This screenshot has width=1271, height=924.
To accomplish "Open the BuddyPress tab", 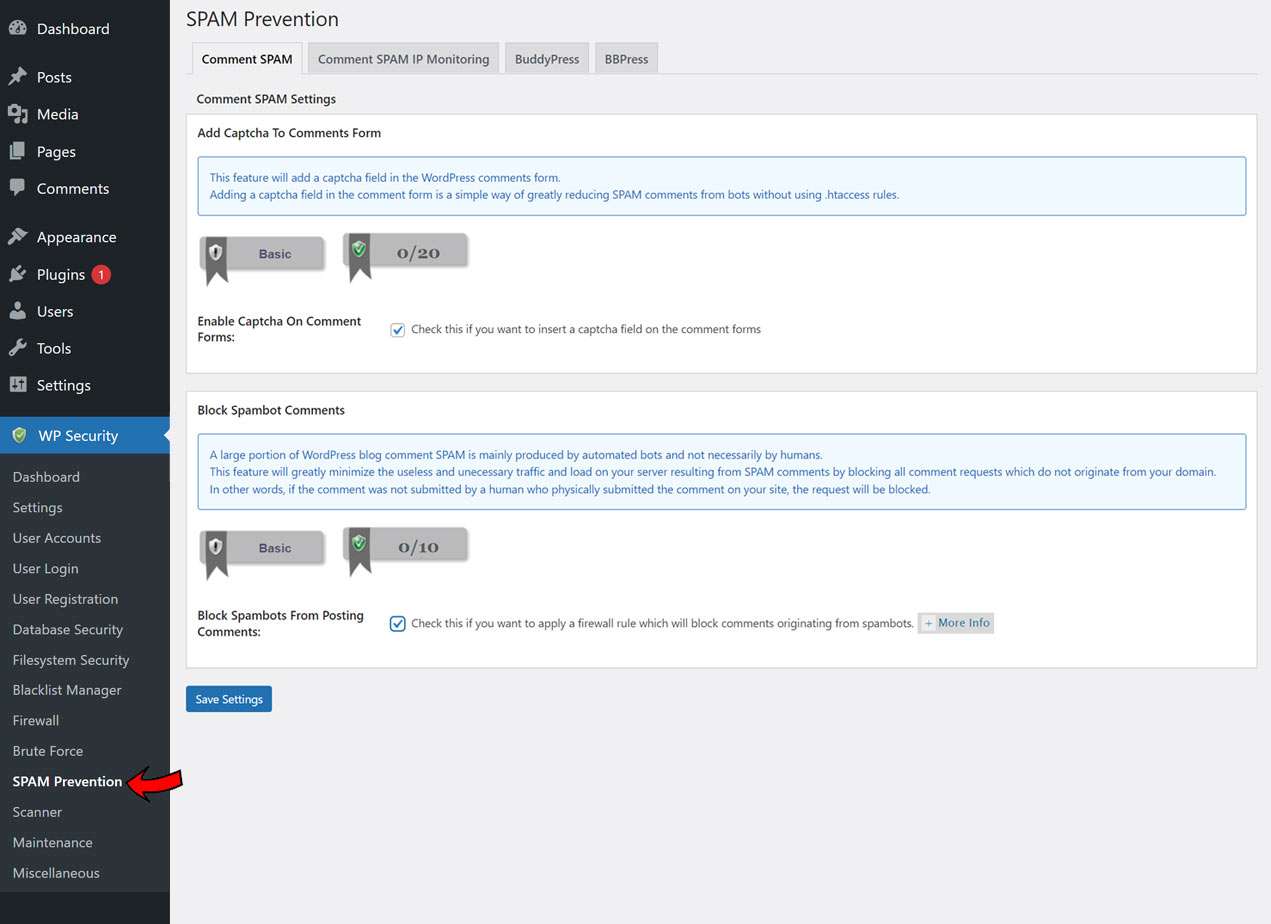I will [547, 59].
